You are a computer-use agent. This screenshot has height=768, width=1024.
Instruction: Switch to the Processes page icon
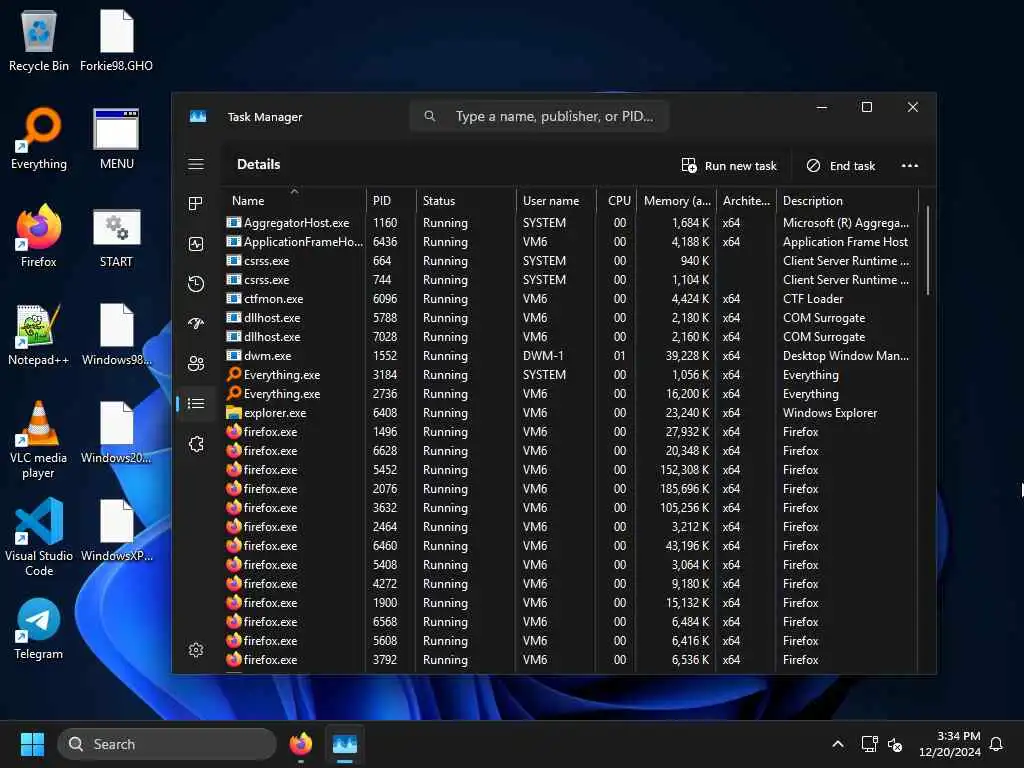(196, 204)
